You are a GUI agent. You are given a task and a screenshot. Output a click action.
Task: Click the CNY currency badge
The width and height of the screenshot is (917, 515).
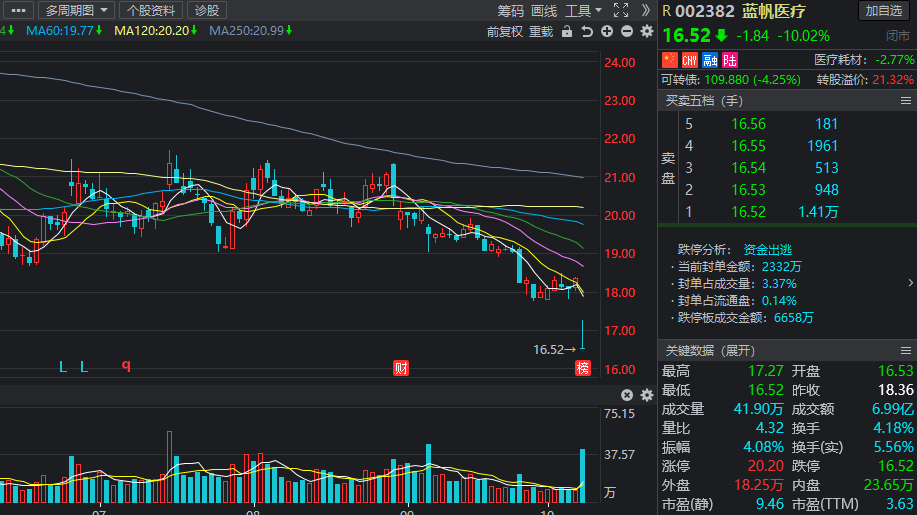tap(690, 60)
